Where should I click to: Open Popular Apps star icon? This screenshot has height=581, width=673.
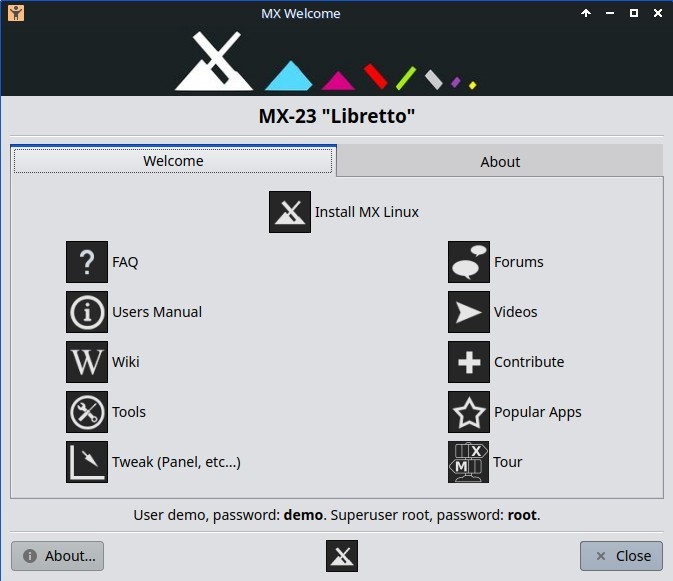click(x=468, y=412)
